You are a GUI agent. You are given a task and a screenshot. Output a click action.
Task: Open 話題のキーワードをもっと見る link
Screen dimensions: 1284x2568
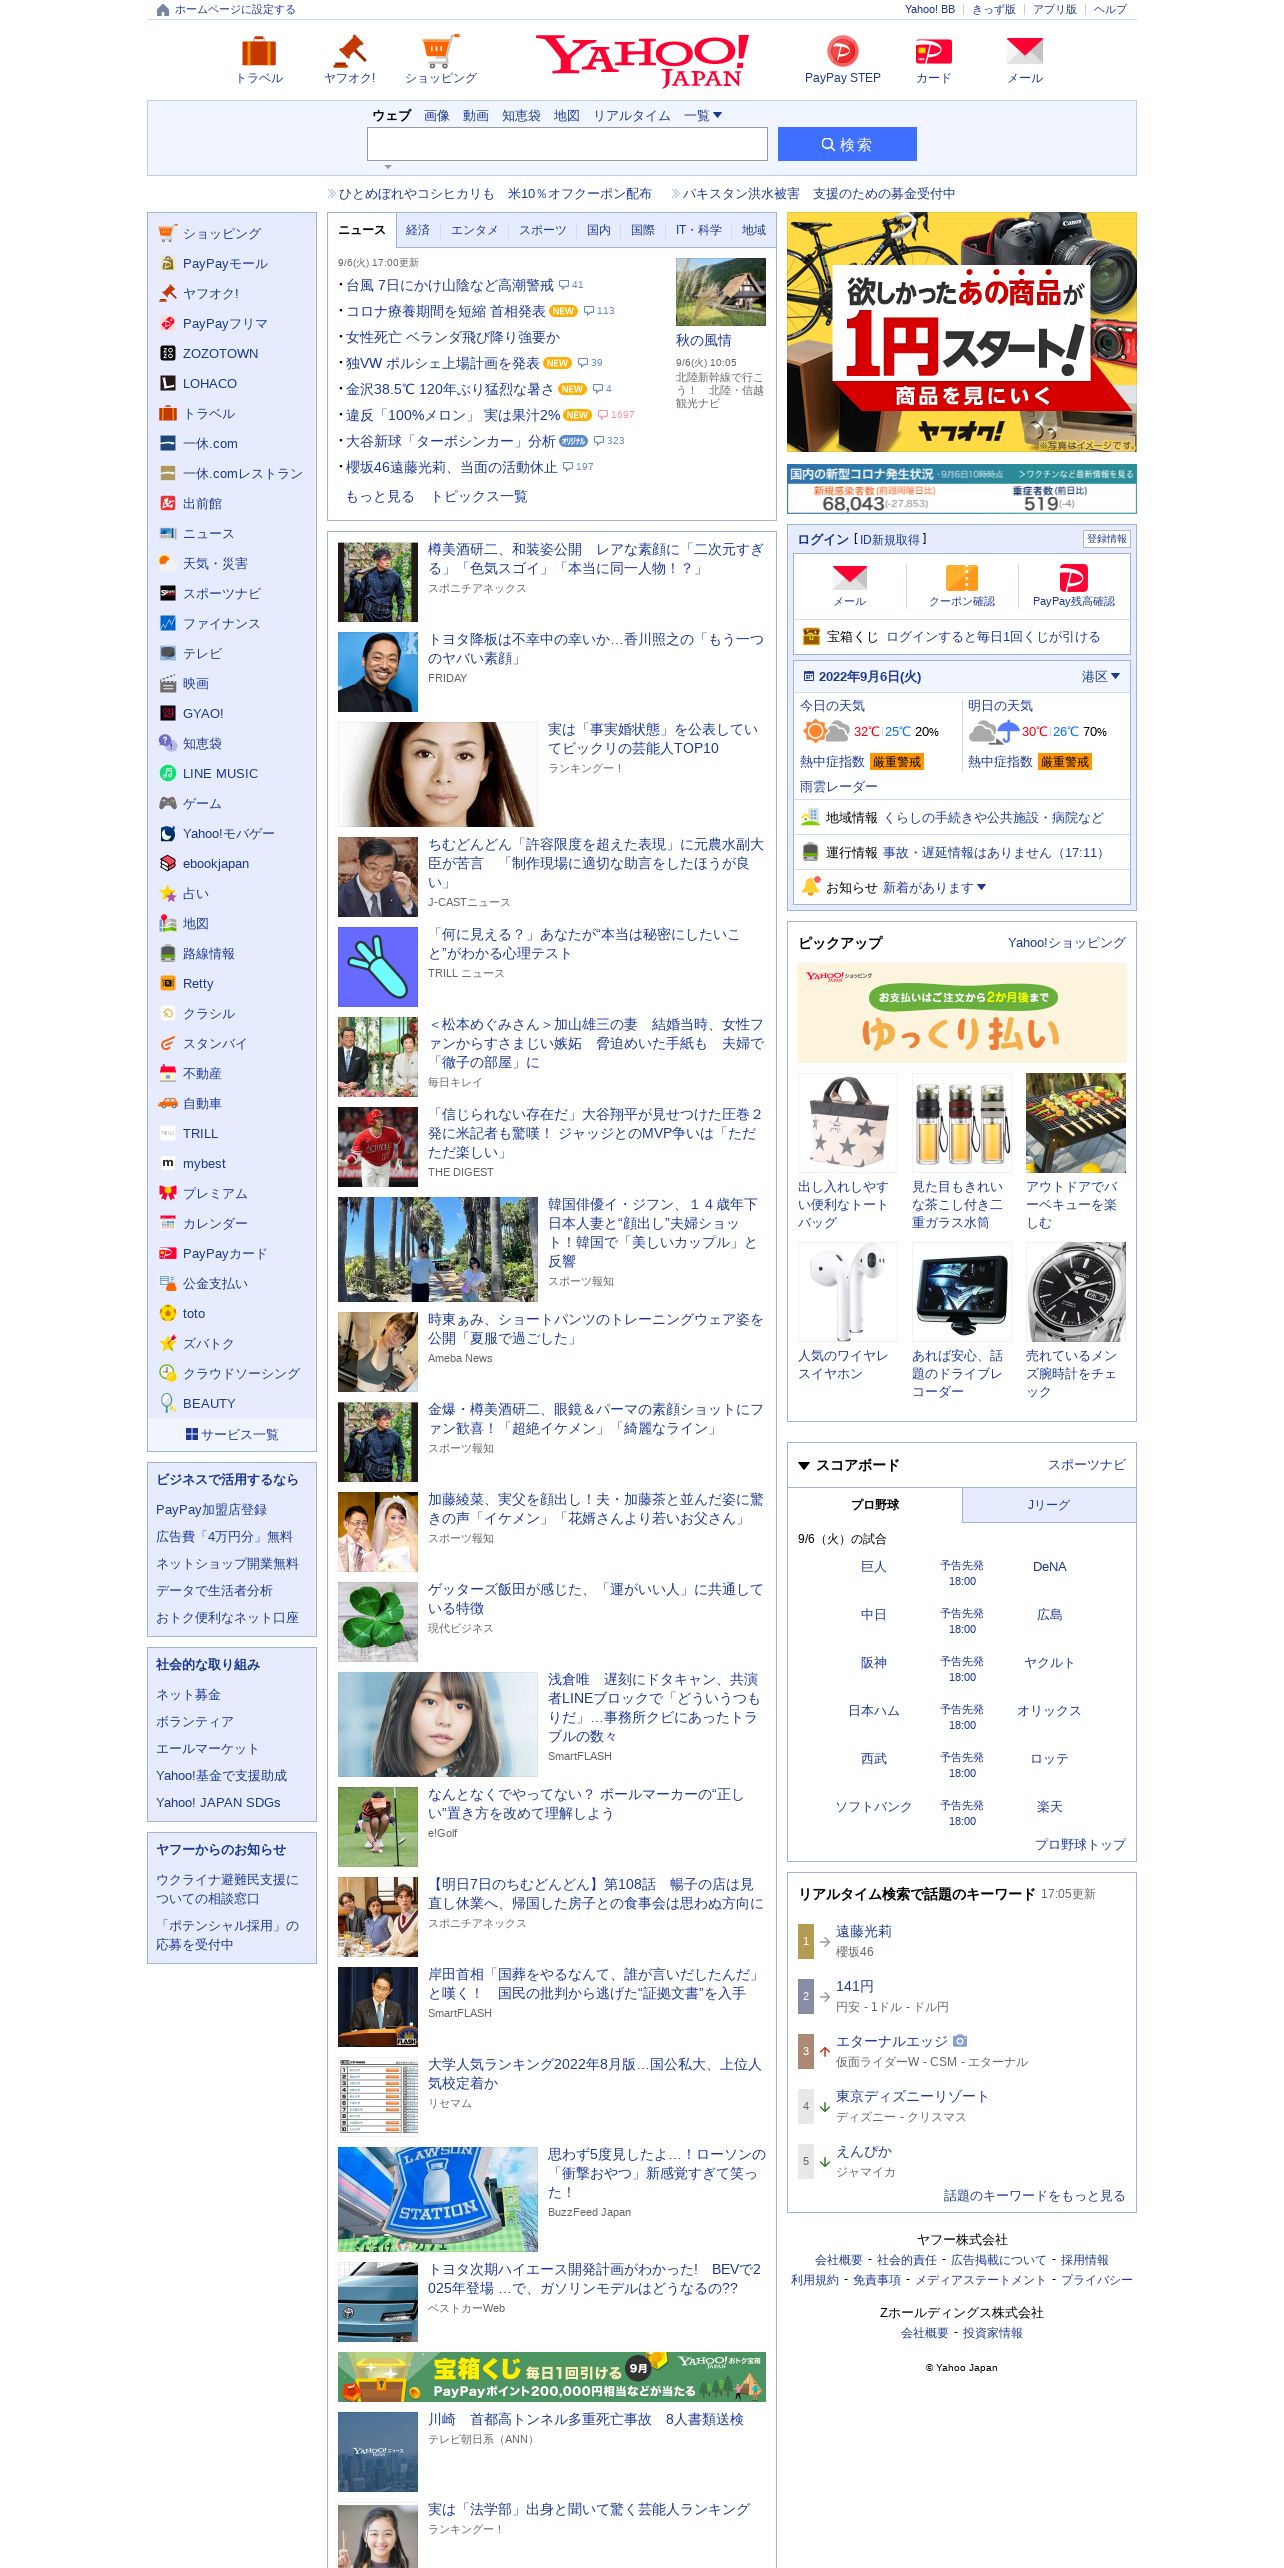click(1035, 2196)
